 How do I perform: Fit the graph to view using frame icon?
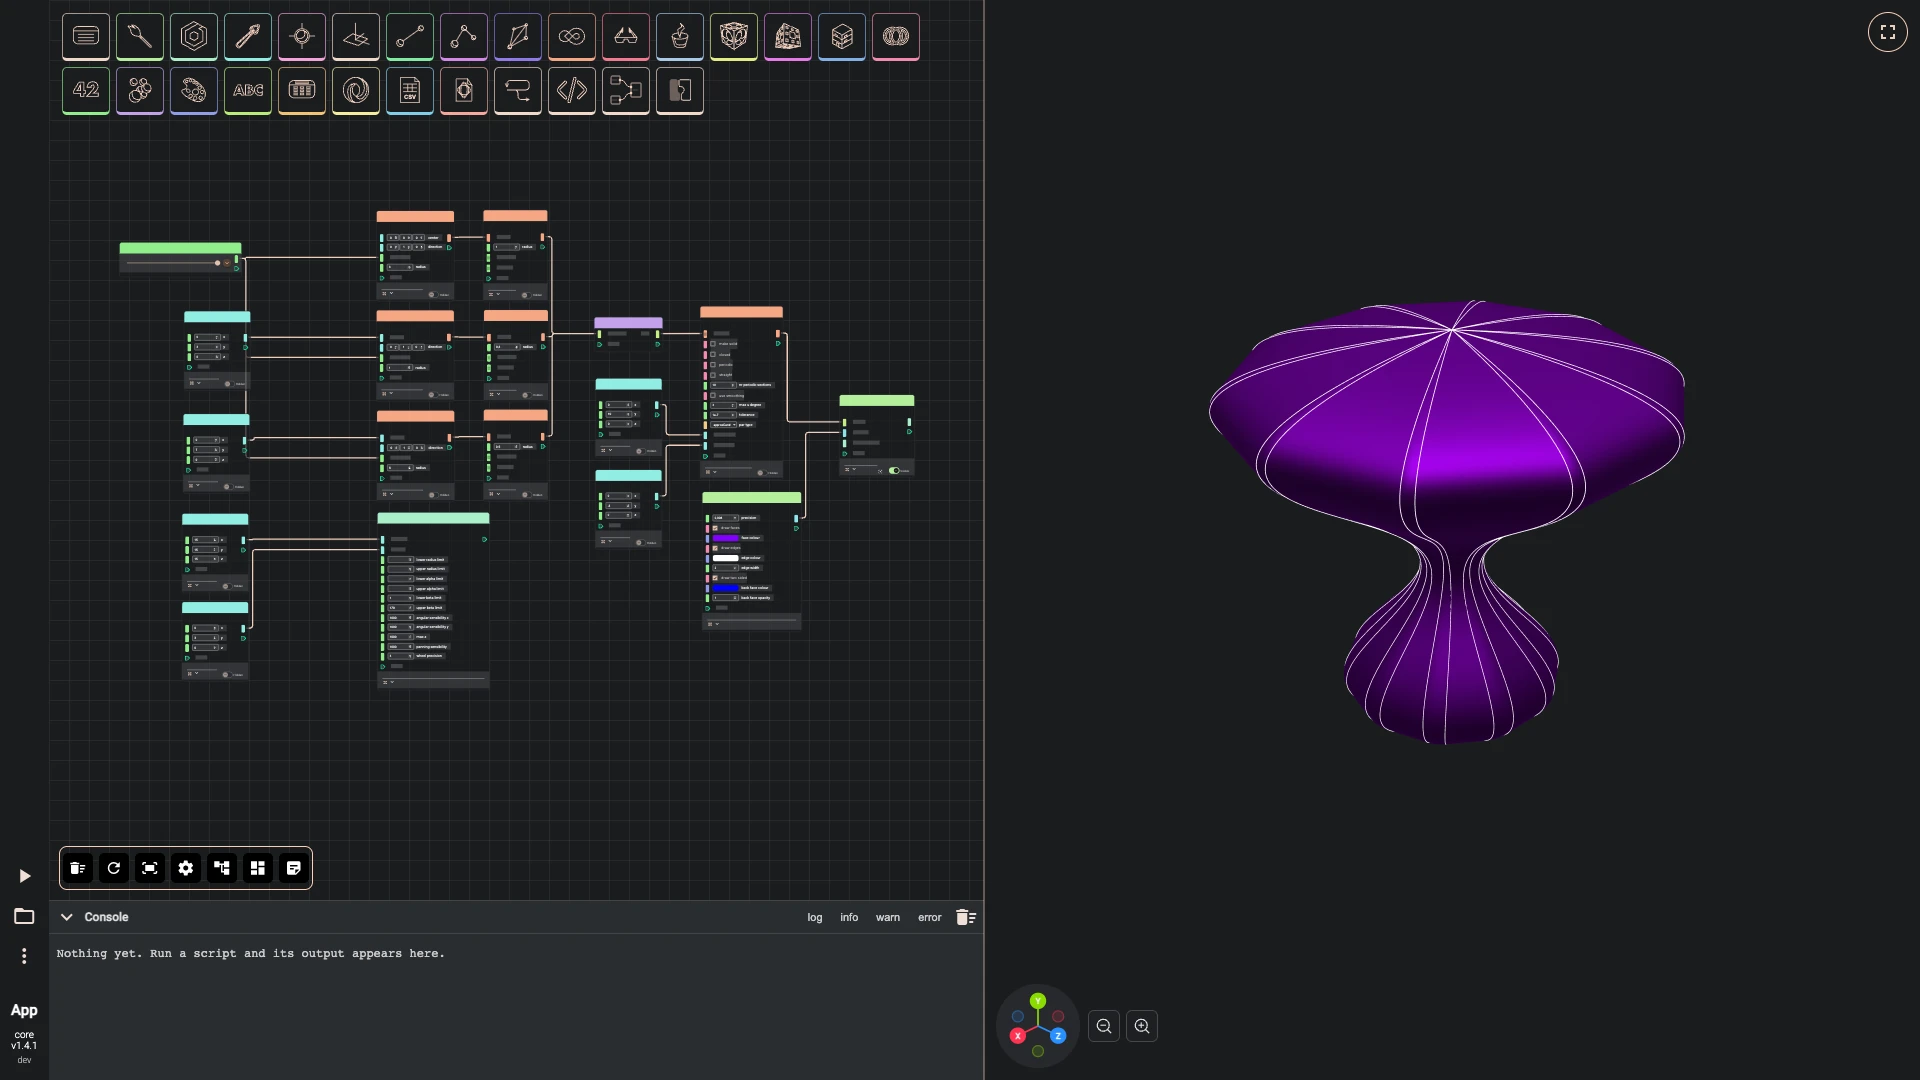coord(150,868)
